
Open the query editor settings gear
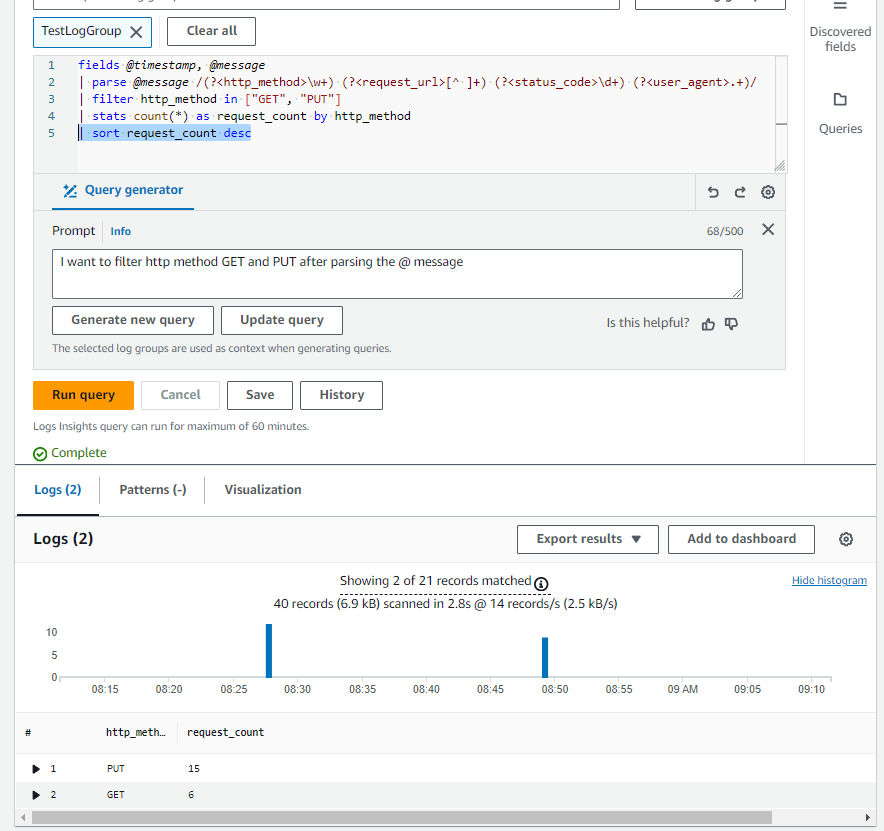[x=767, y=192]
